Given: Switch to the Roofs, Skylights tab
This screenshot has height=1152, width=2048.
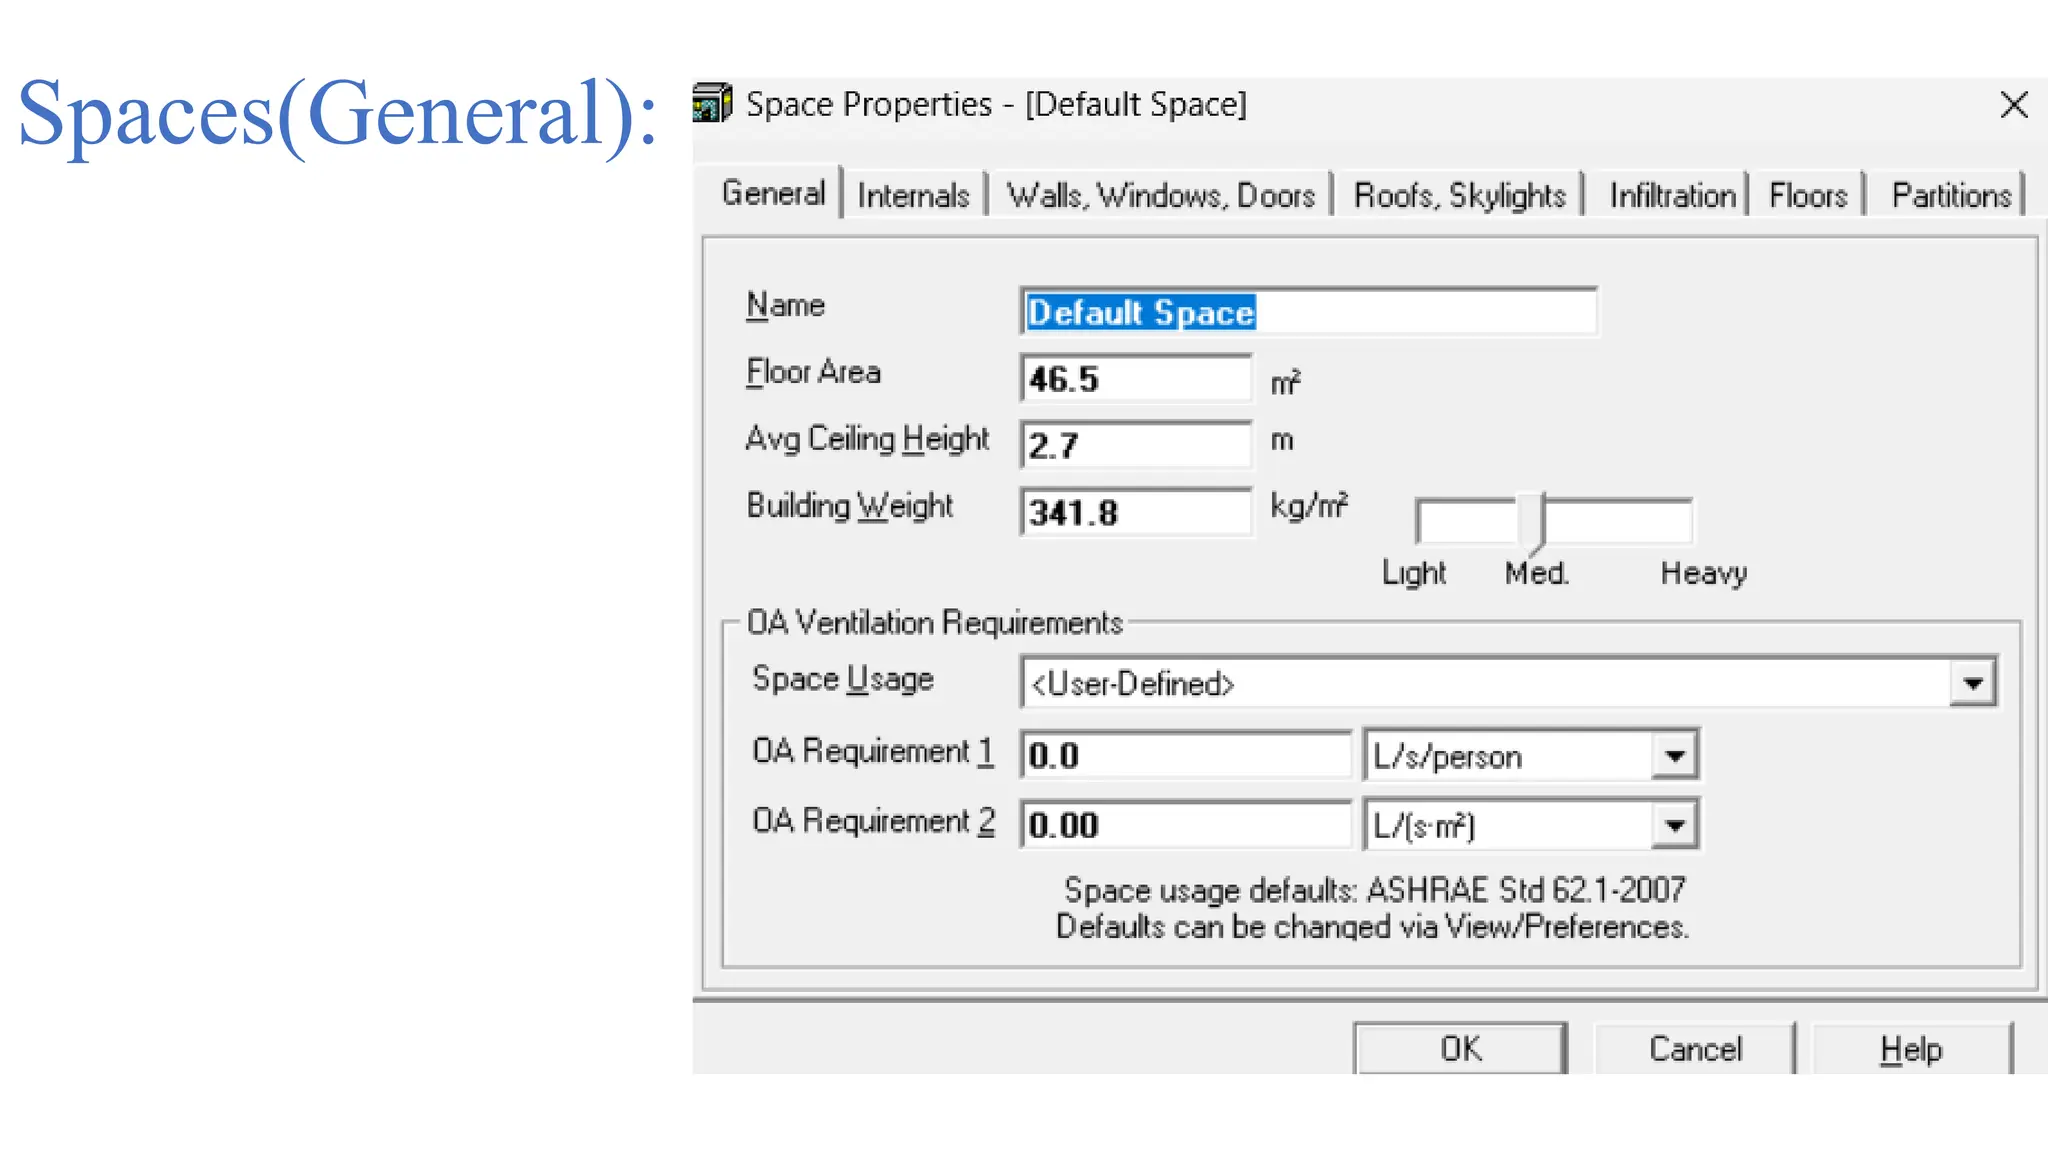Looking at the screenshot, I should pos(1459,195).
